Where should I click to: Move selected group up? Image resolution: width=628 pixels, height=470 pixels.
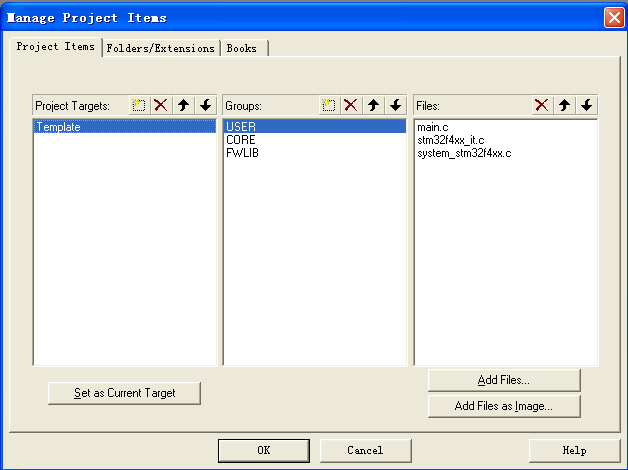[373, 105]
